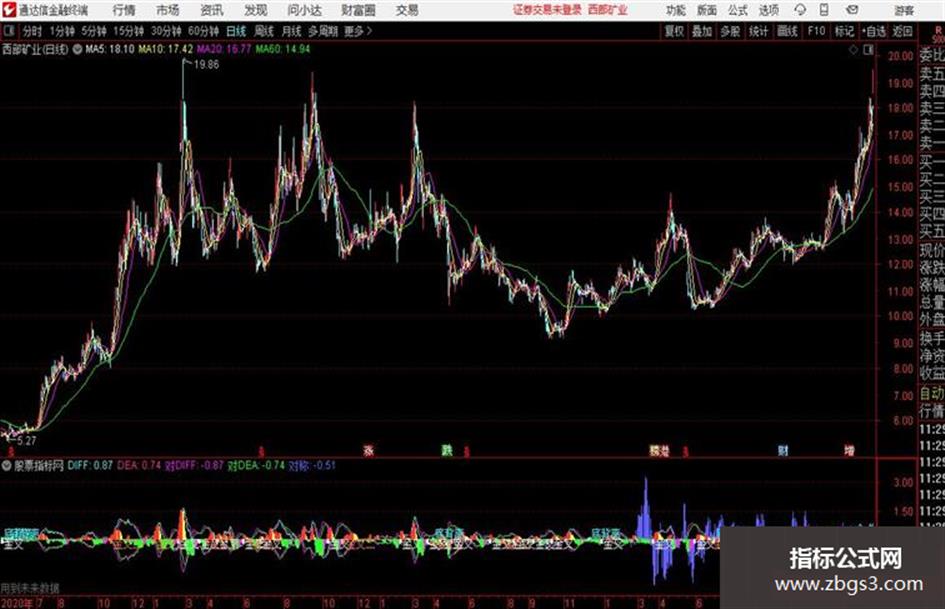
Task: Add stock via the 自选 button
Action: tap(873, 31)
